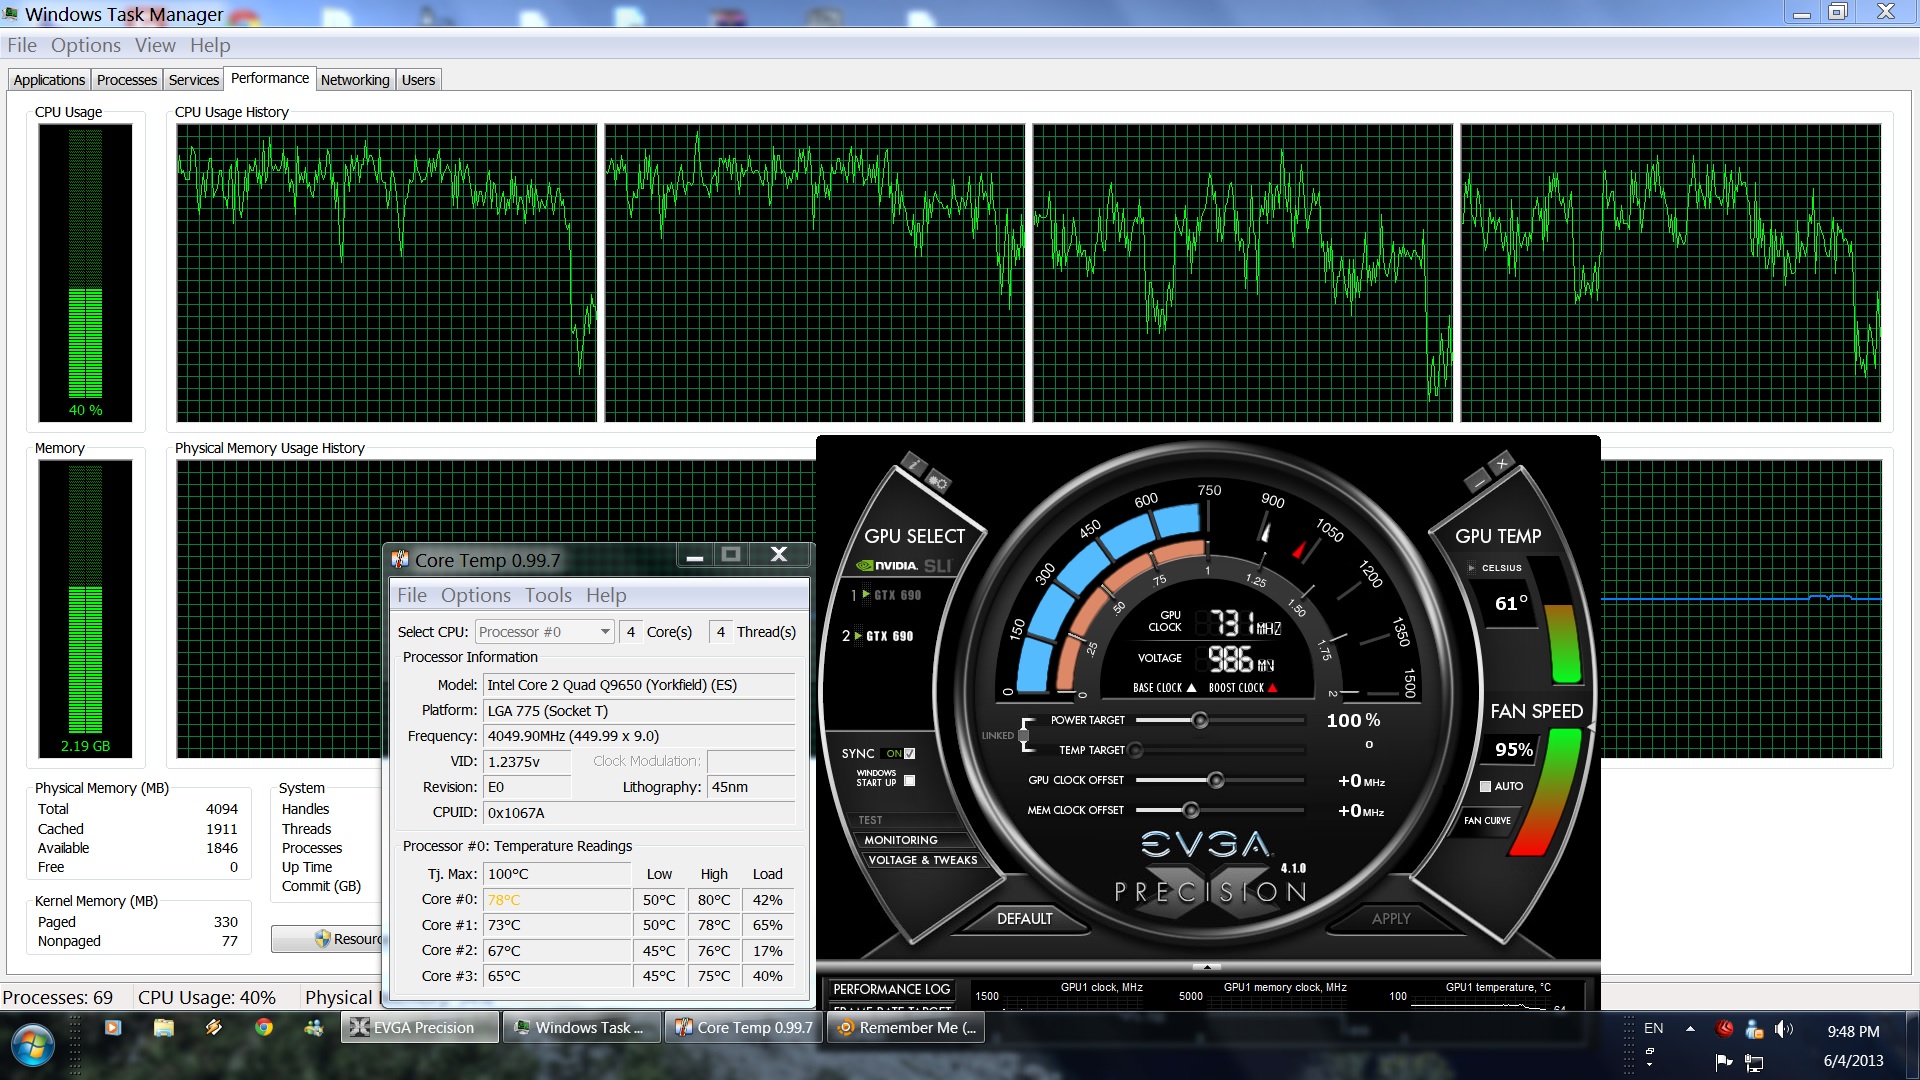Click Chrome icon in taskbar

[264, 1027]
